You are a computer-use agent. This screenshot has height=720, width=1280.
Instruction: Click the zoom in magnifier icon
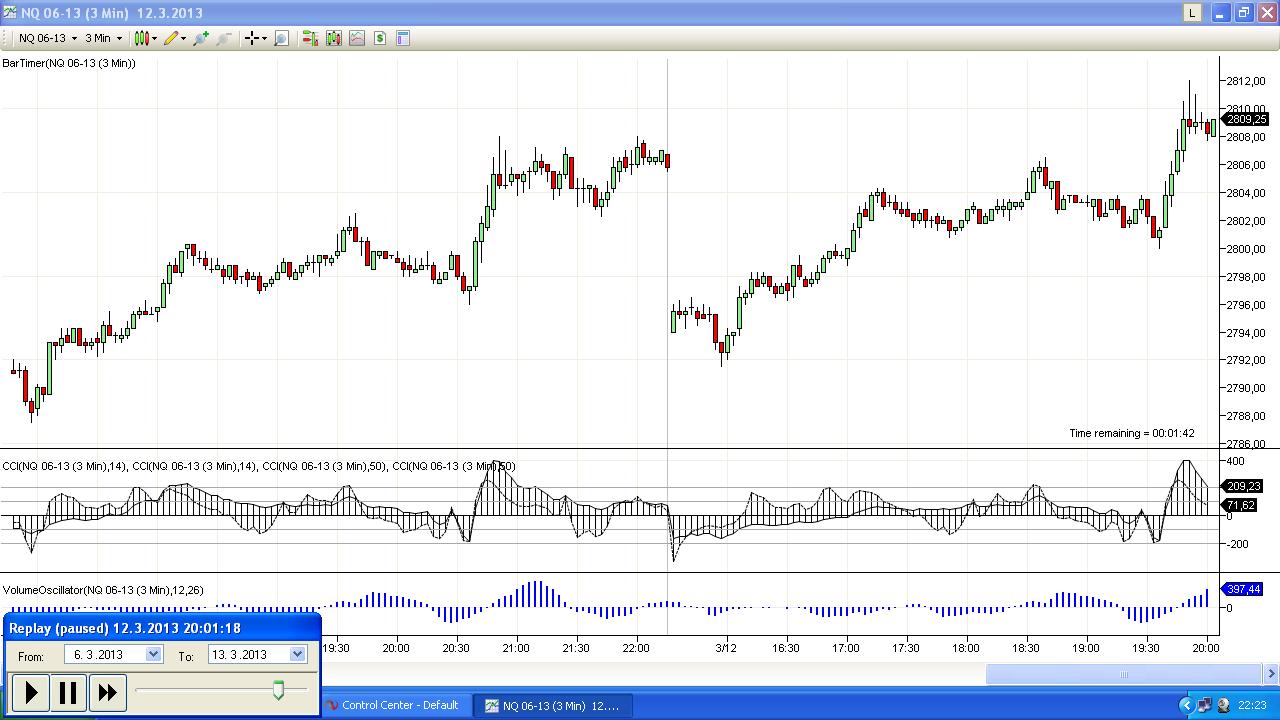click(201, 38)
